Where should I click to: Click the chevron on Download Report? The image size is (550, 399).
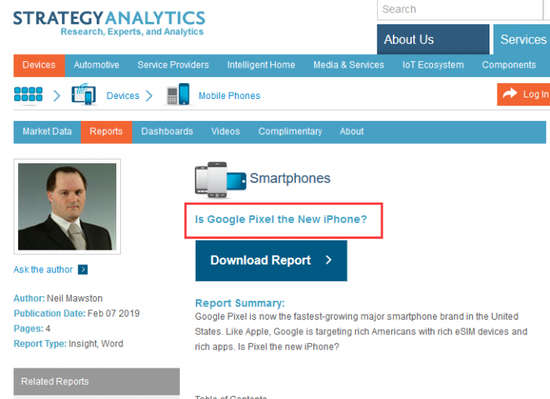click(x=329, y=260)
